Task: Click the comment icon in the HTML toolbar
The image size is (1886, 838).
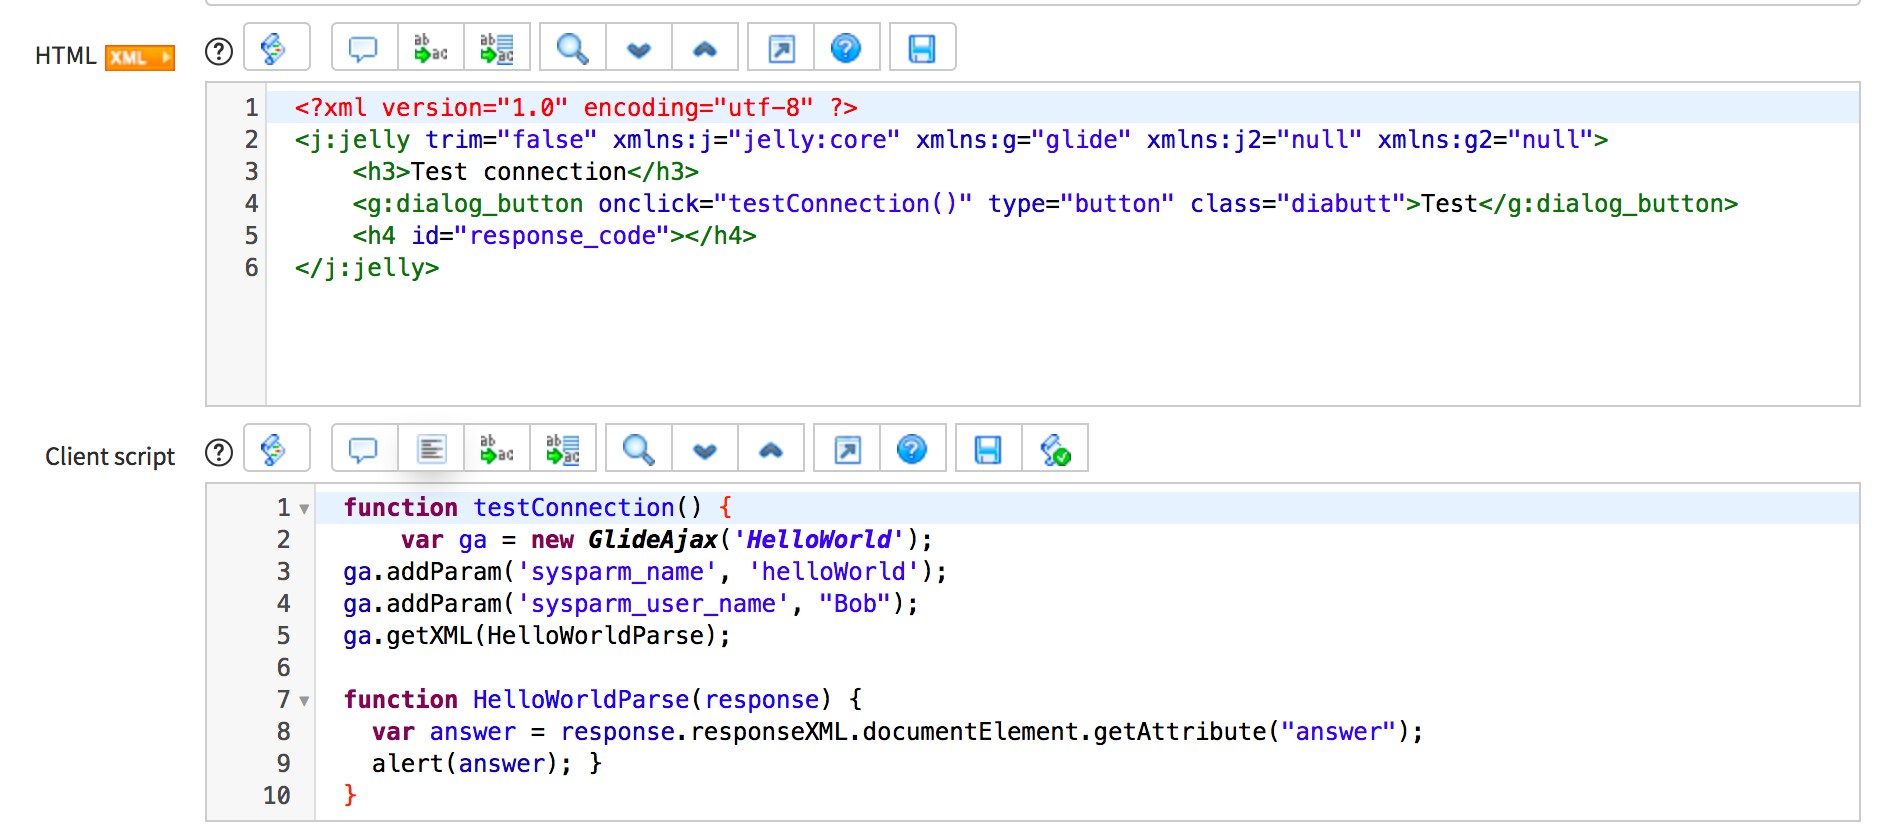Action: [363, 48]
